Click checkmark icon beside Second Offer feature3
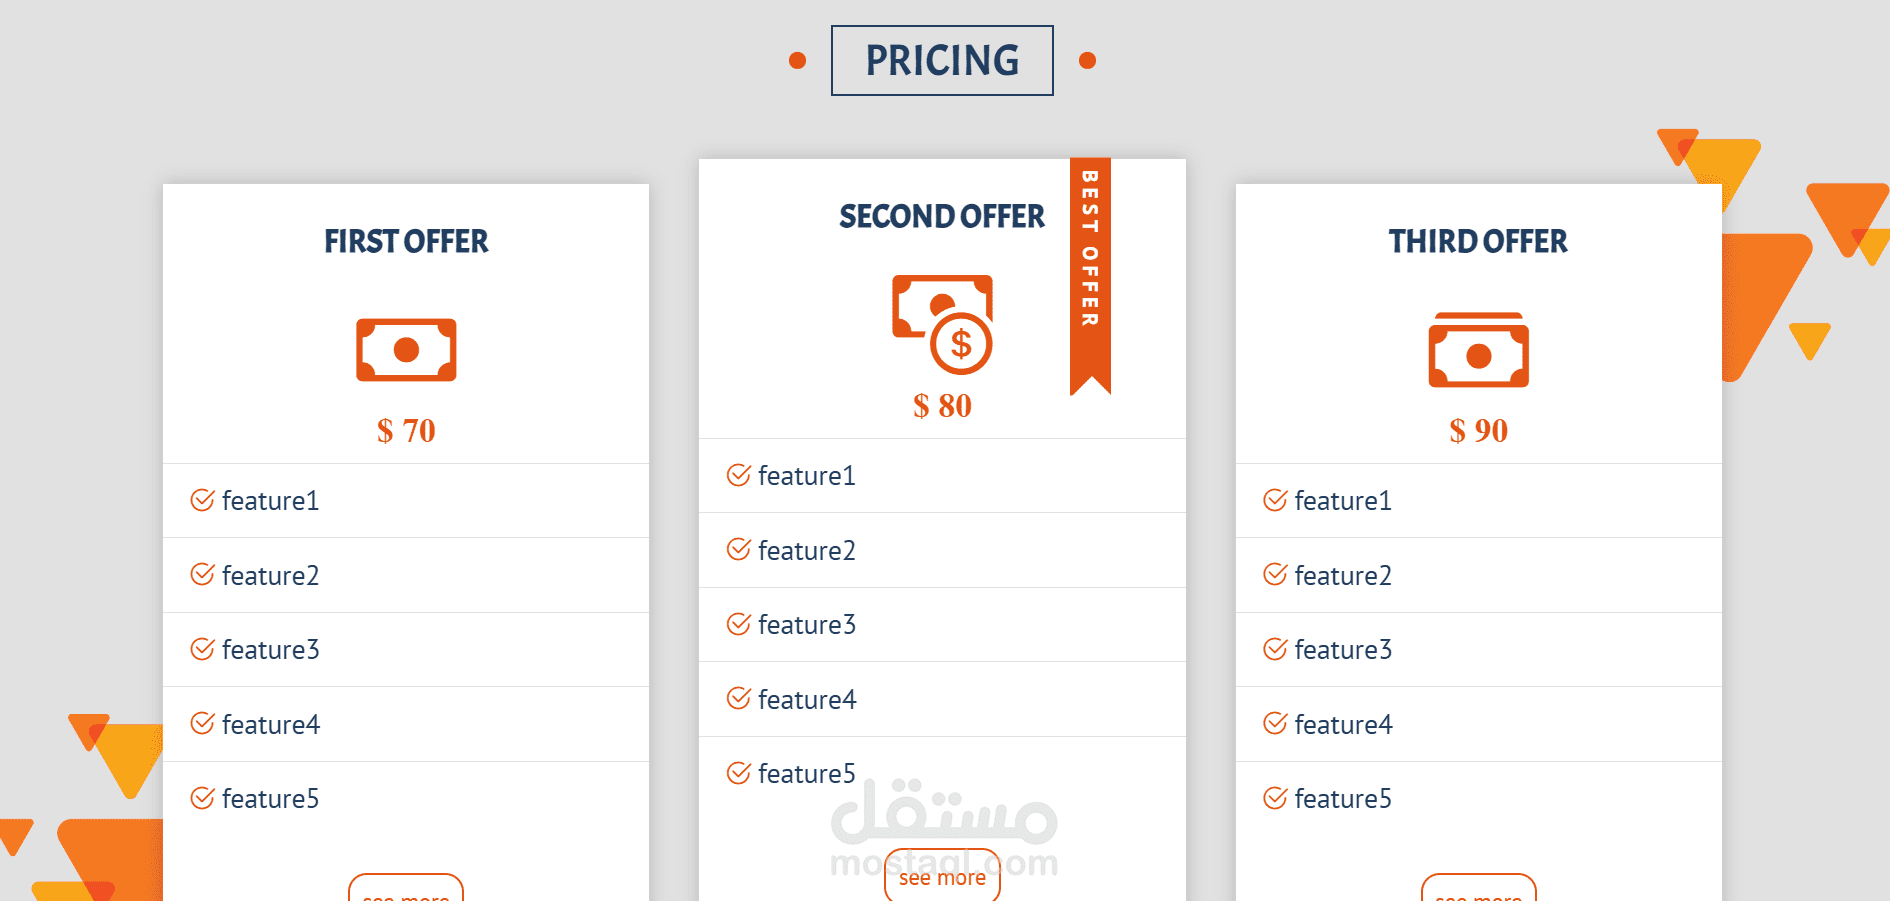 coord(738,624)
